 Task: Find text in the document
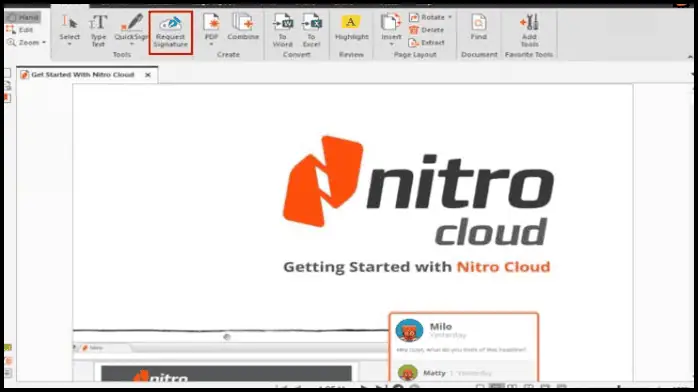(x=479, y=28)
